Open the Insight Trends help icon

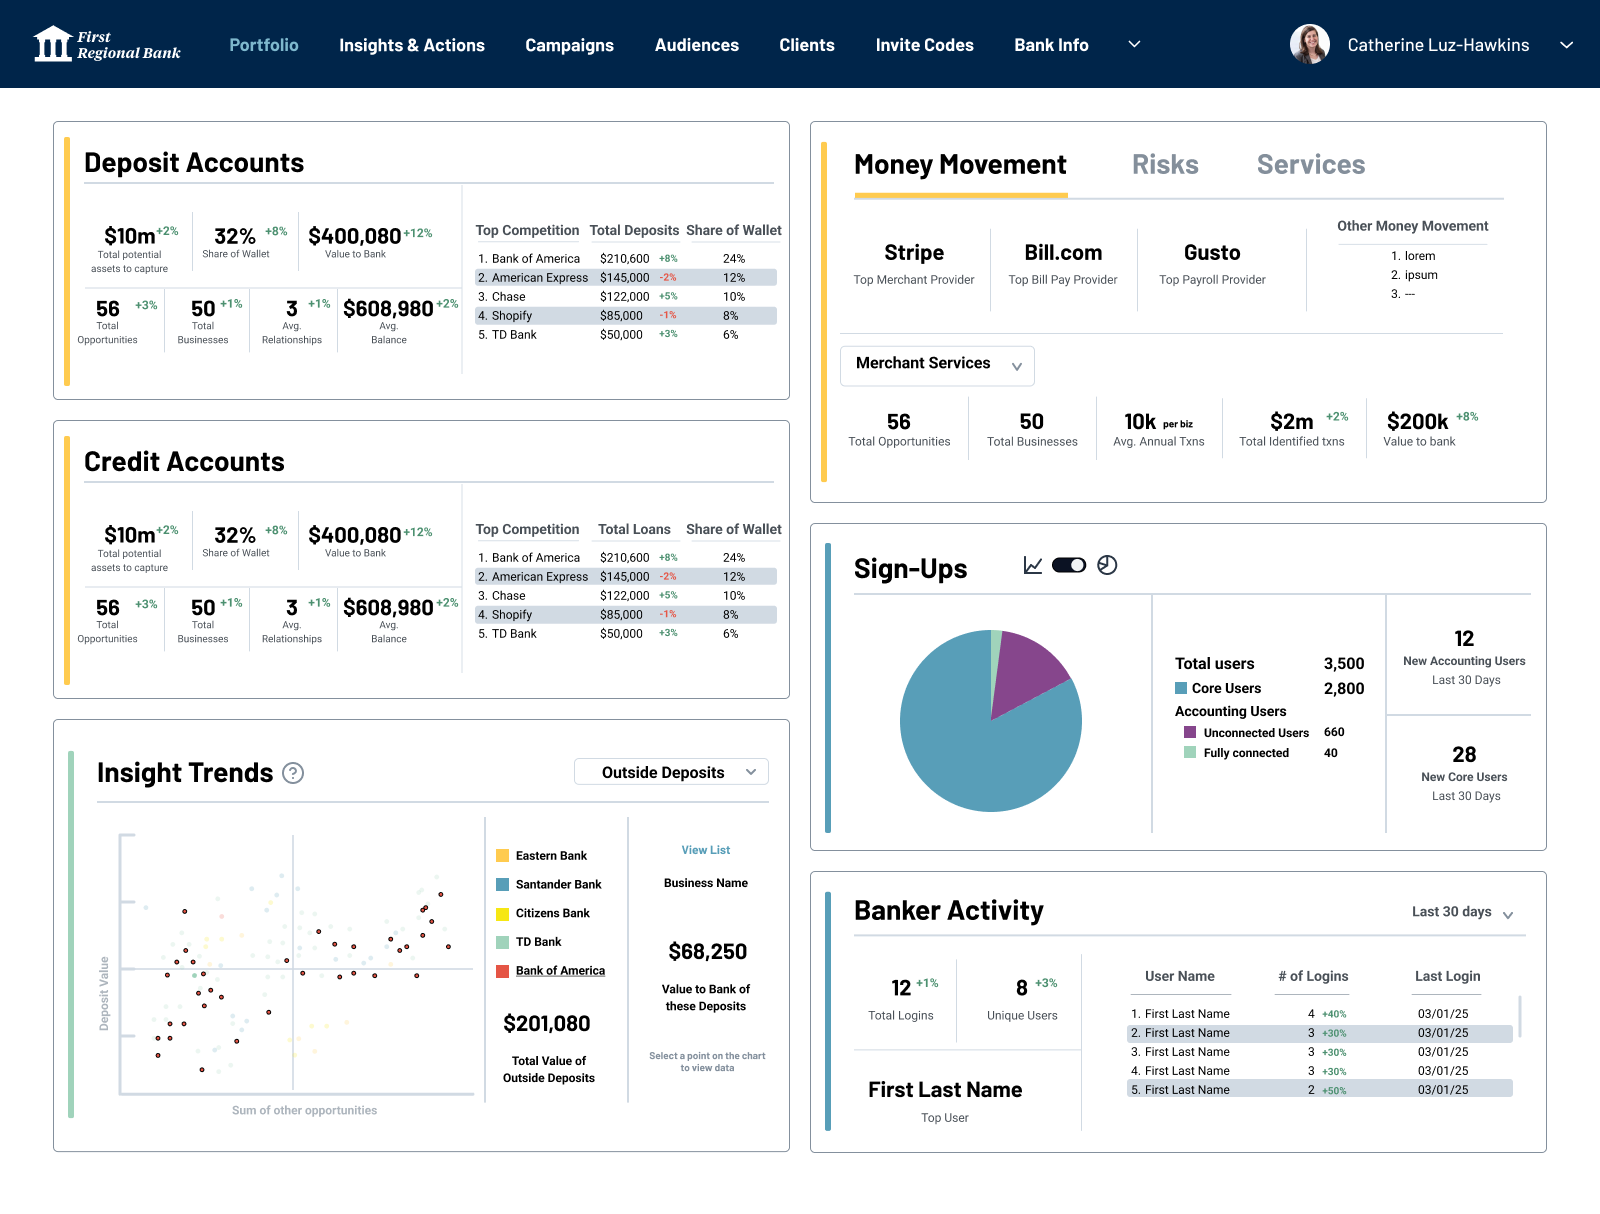(293, 773)
